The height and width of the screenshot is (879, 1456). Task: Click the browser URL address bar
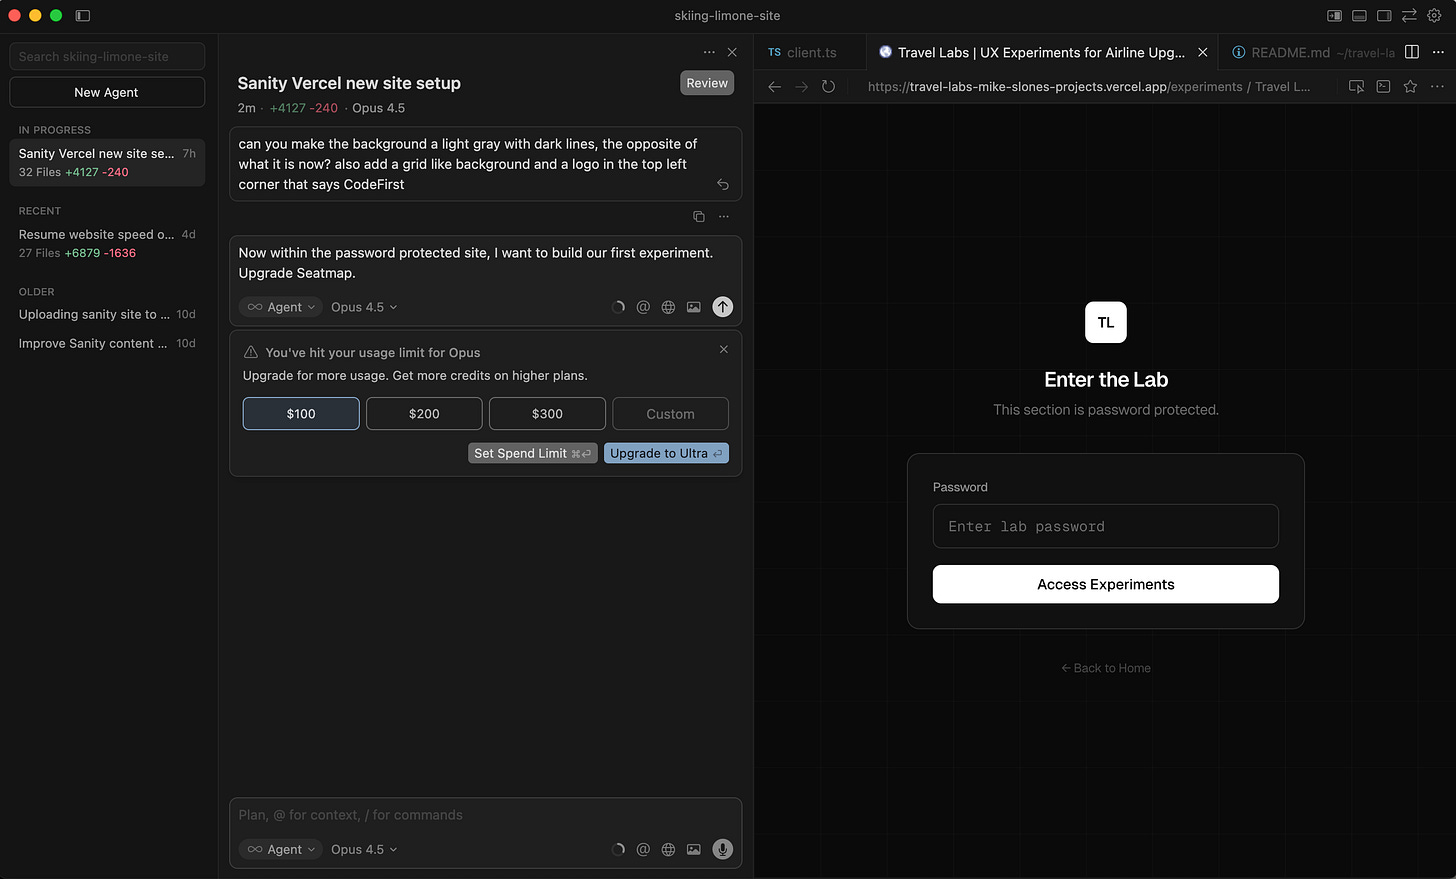click(x=1090, y=87)
